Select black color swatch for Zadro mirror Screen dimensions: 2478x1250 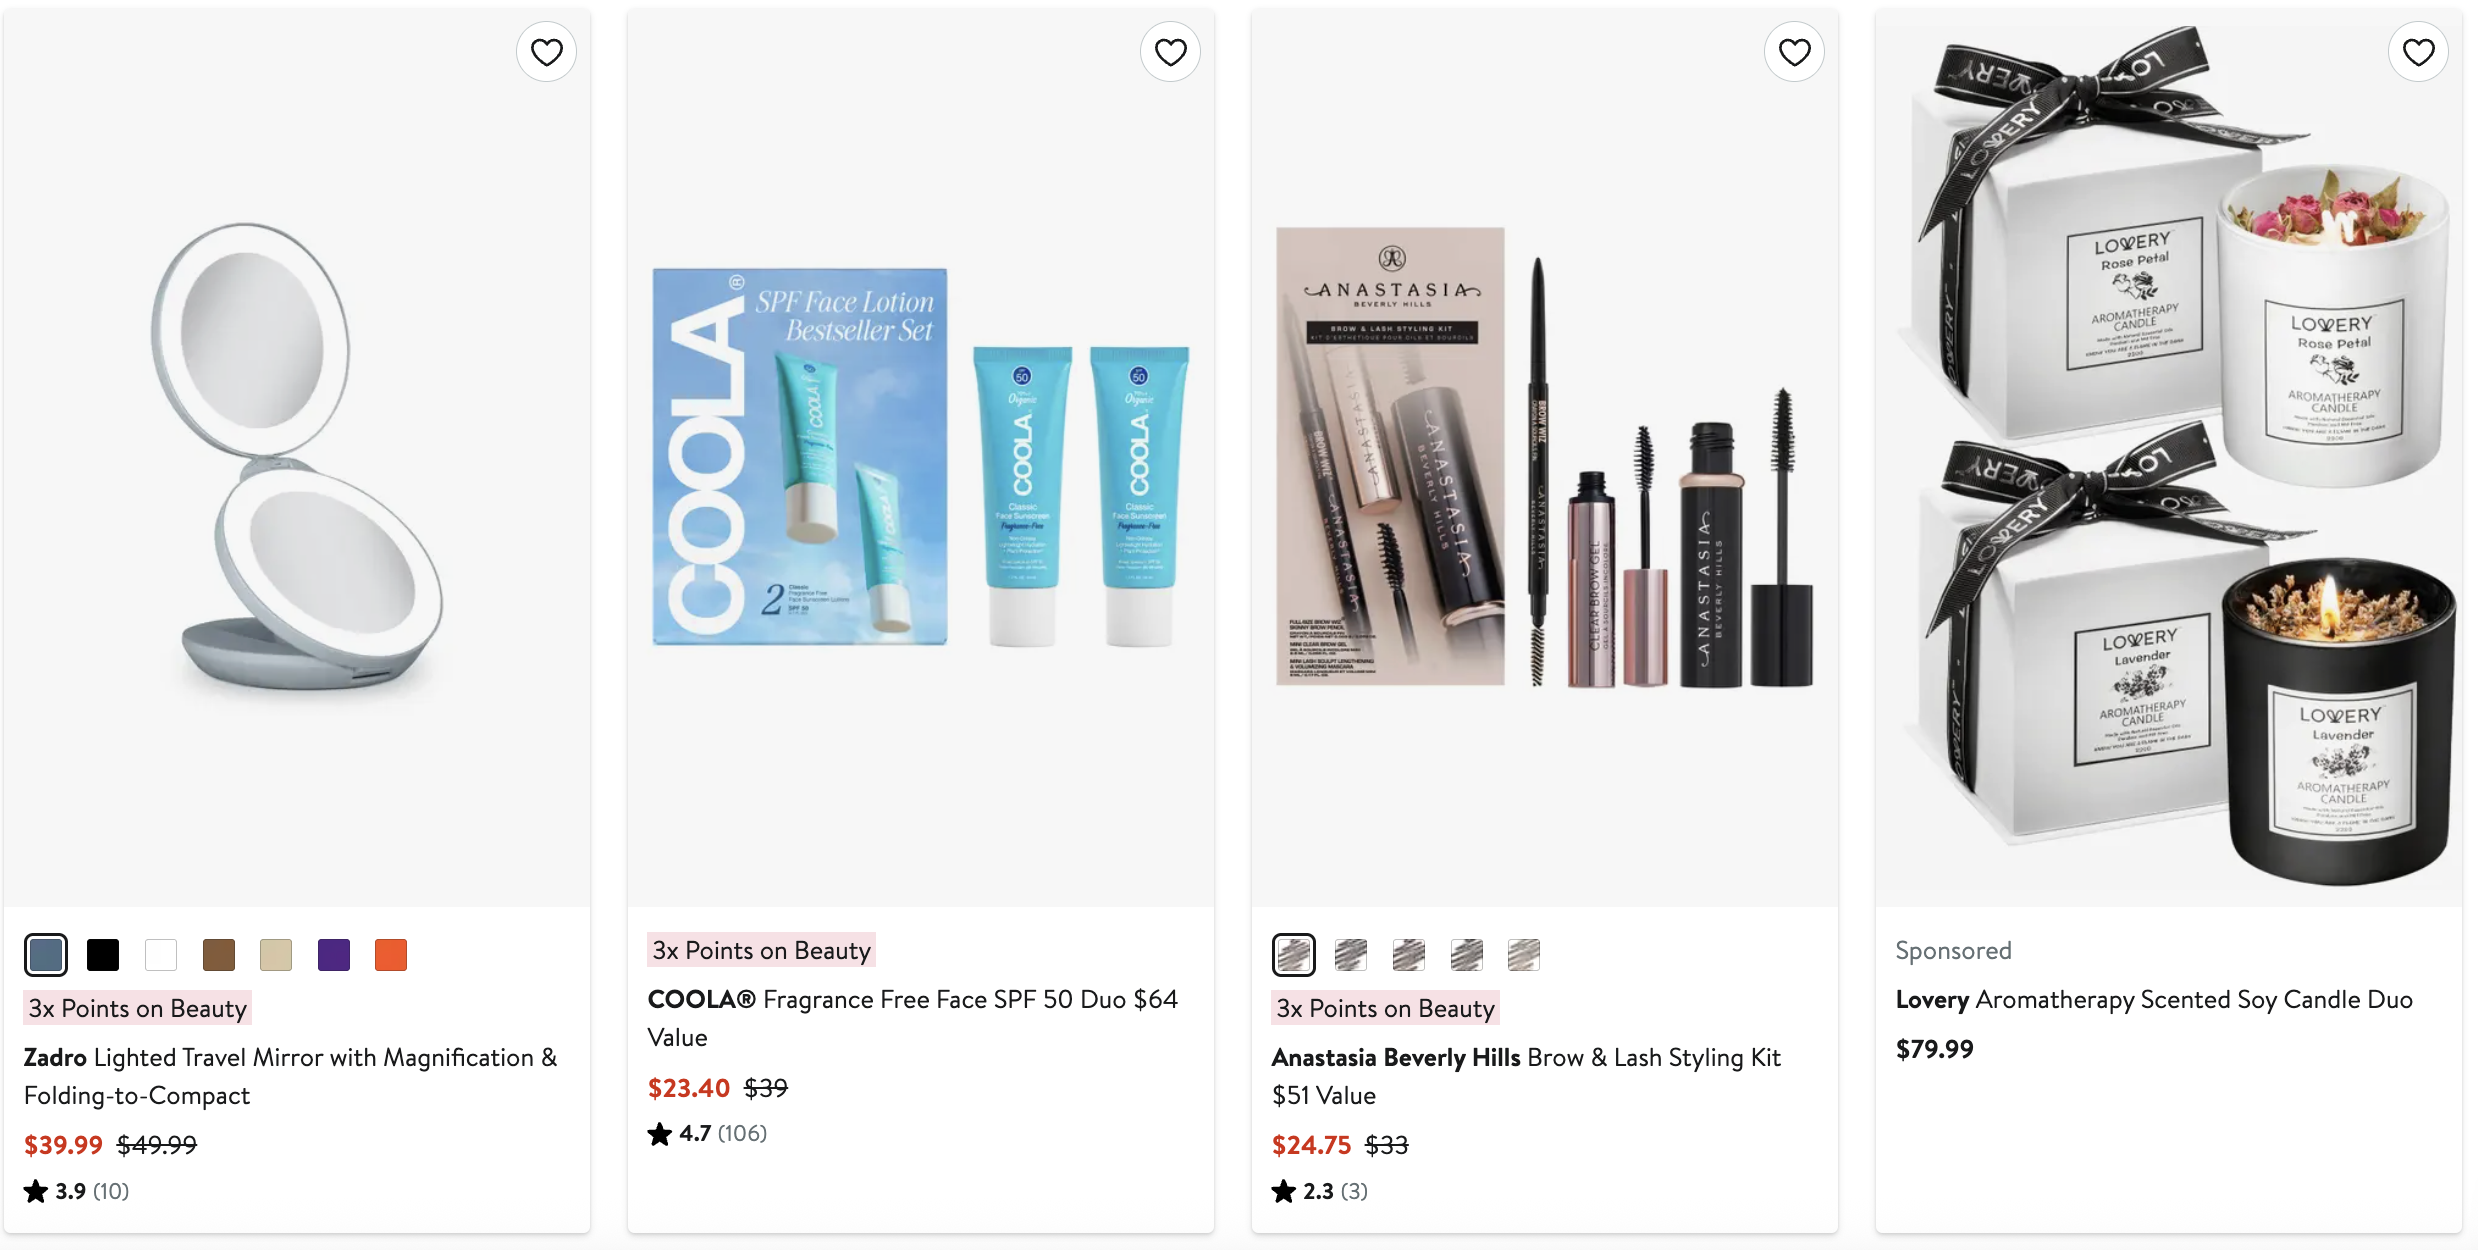(x=103, y=955)
